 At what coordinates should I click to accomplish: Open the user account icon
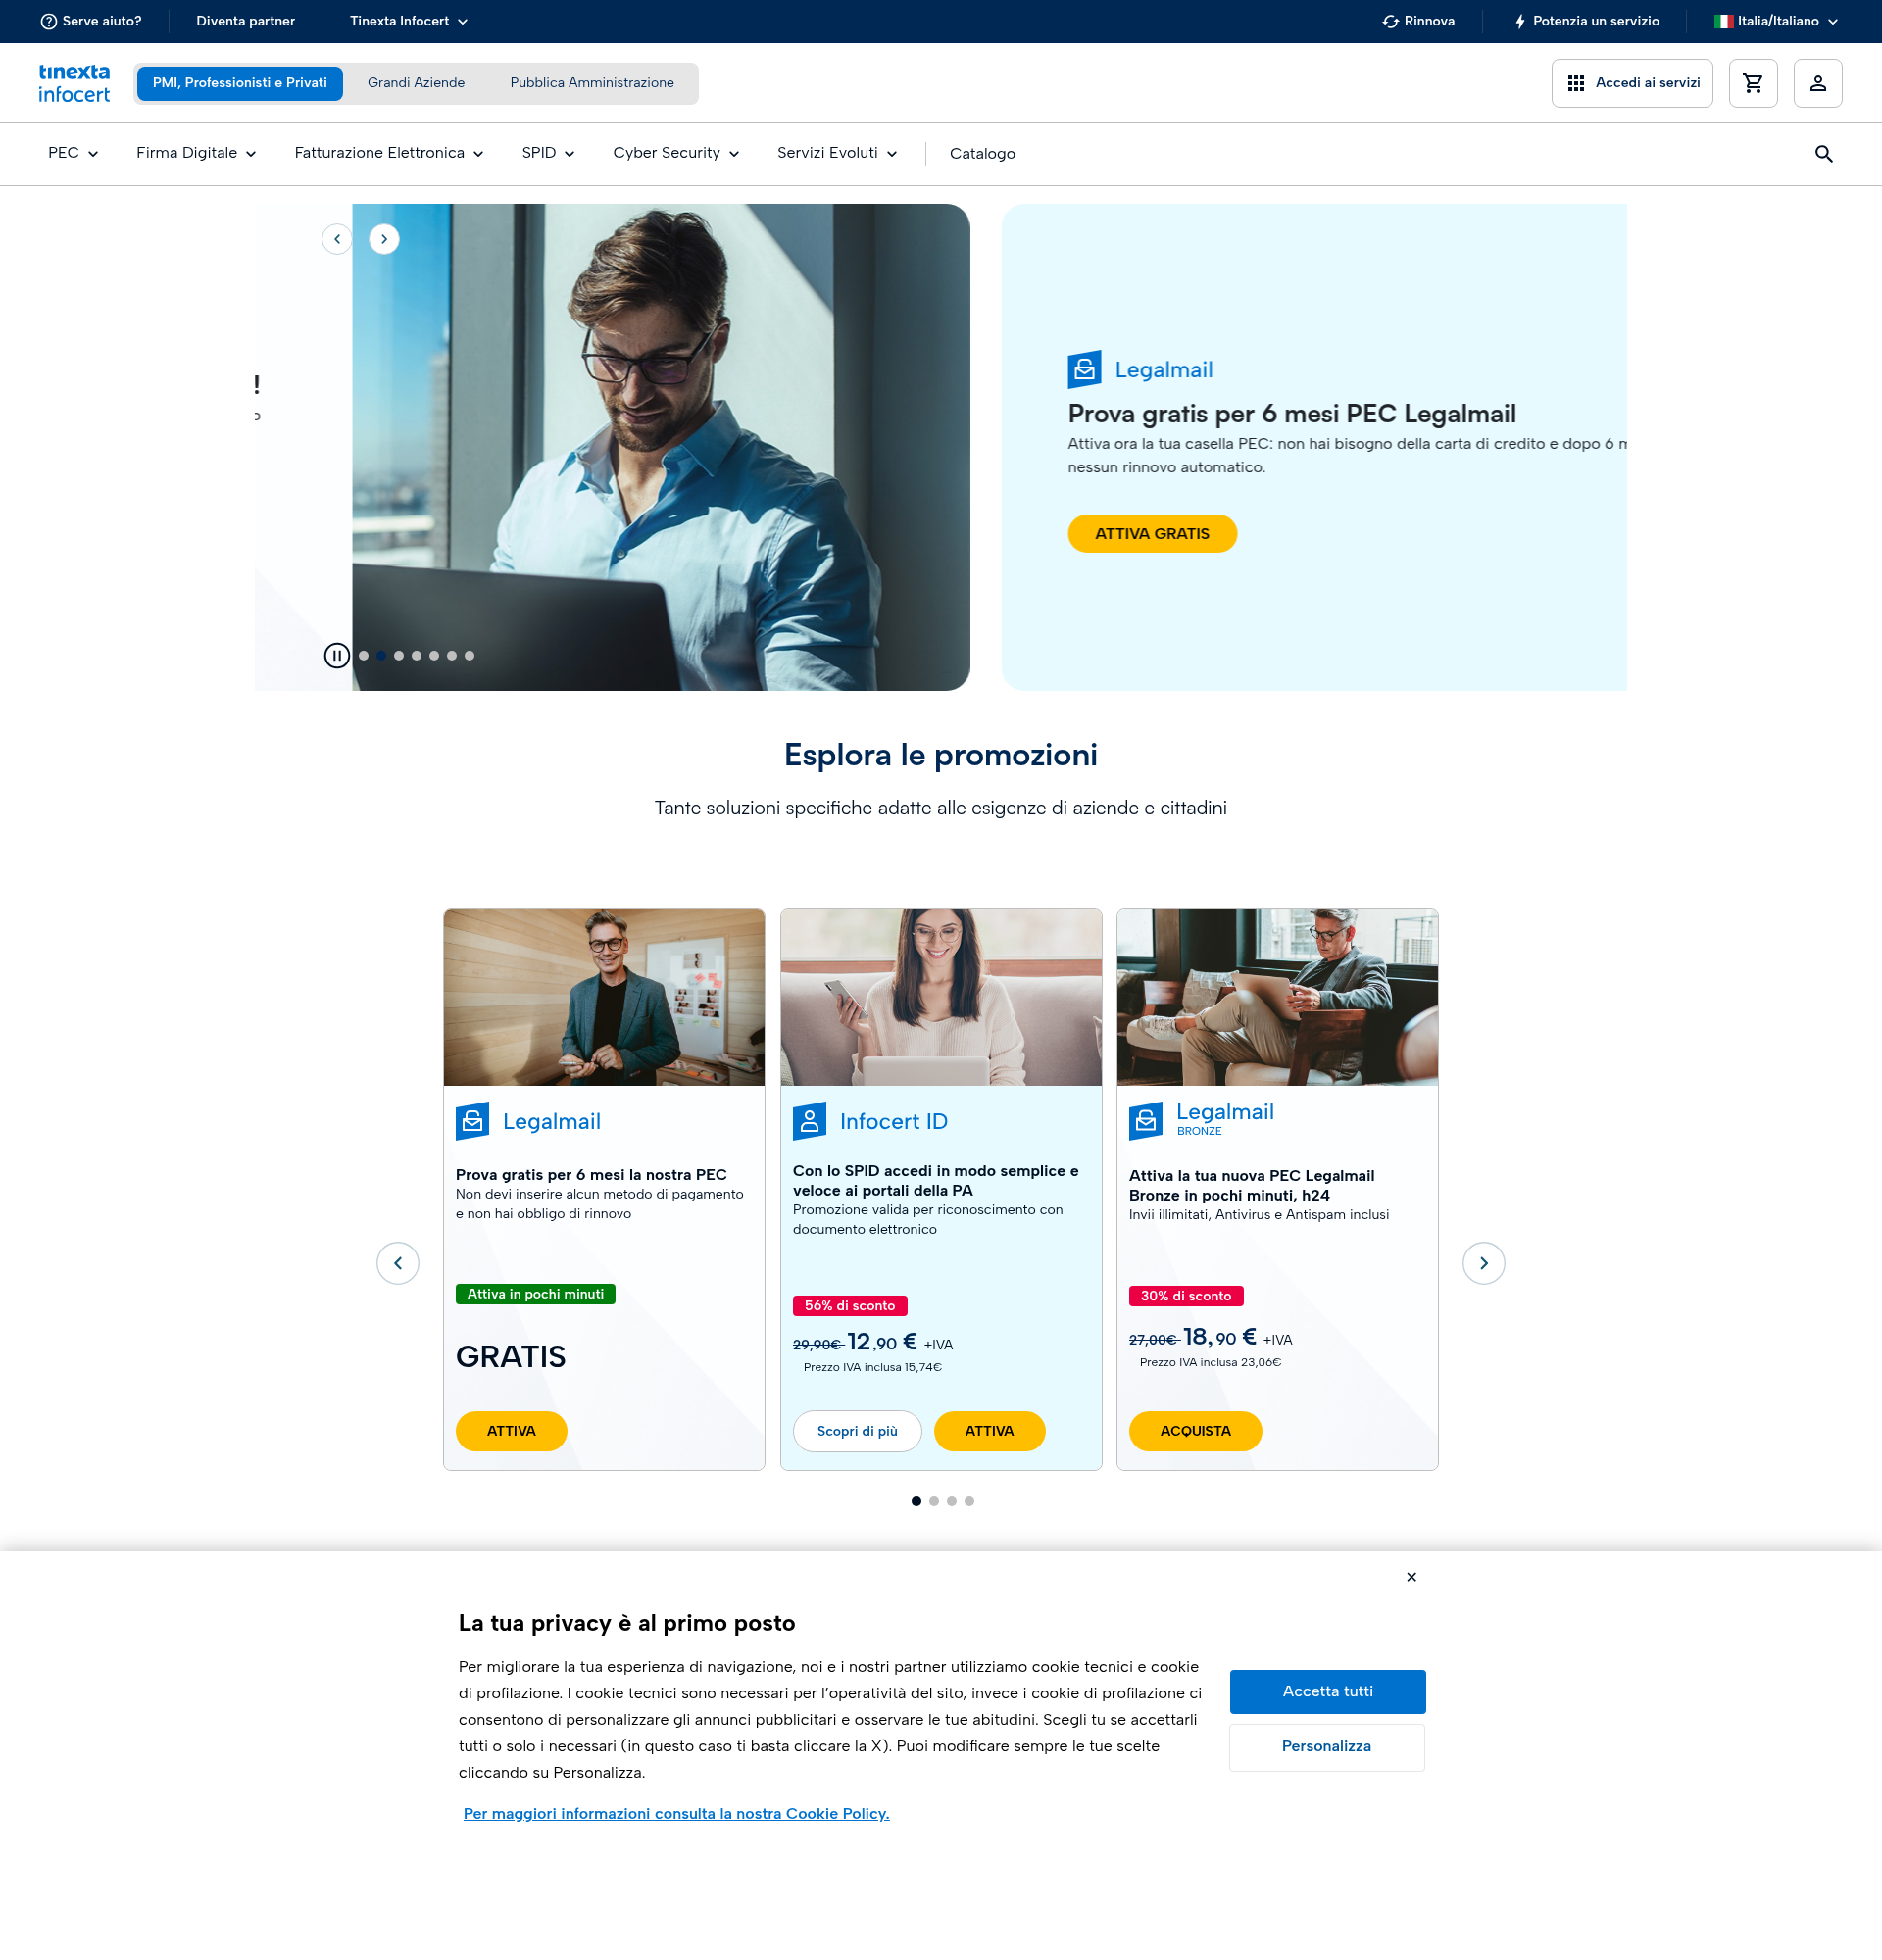pos(1817,83)
